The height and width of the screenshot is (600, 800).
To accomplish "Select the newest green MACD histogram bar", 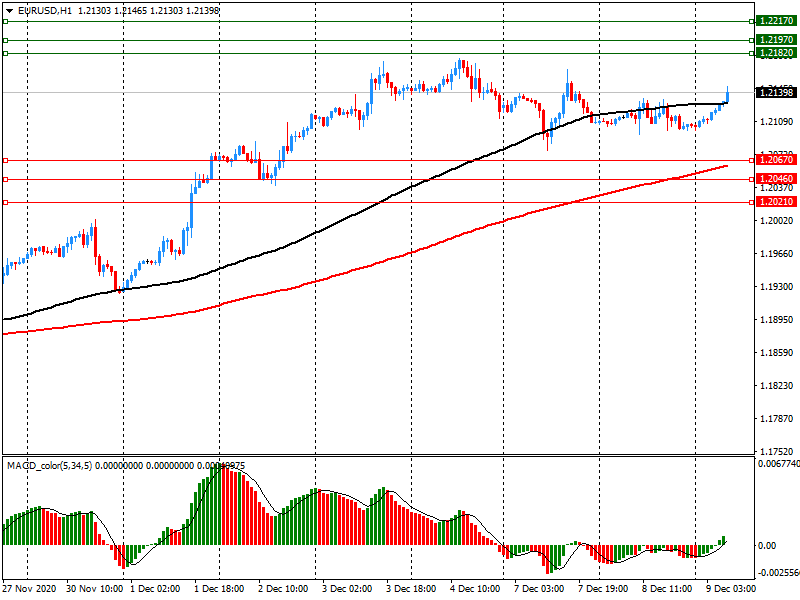I will pos(723,540).
